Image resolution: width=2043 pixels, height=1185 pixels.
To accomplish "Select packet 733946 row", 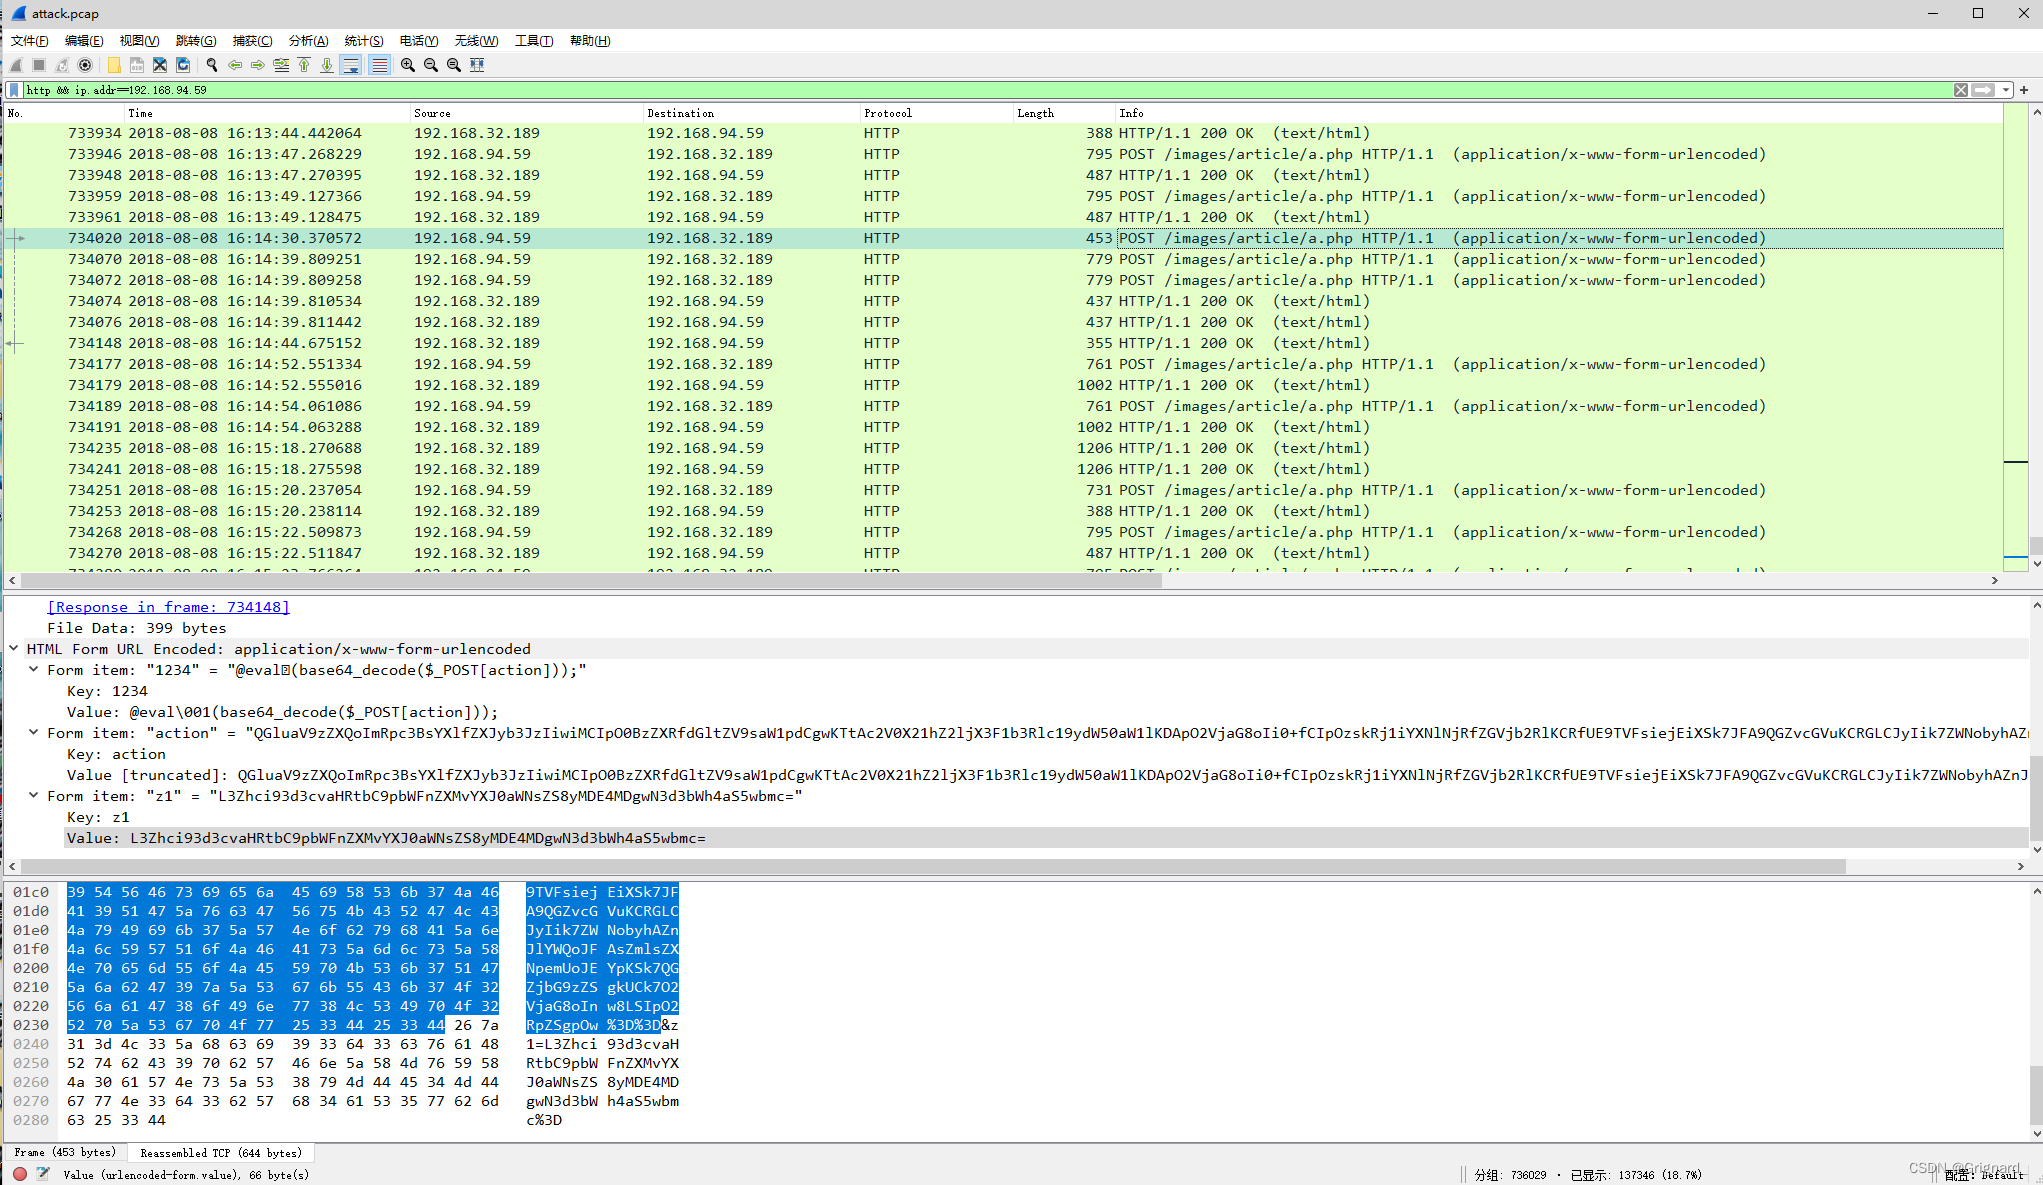I will tap(1004, 154).
